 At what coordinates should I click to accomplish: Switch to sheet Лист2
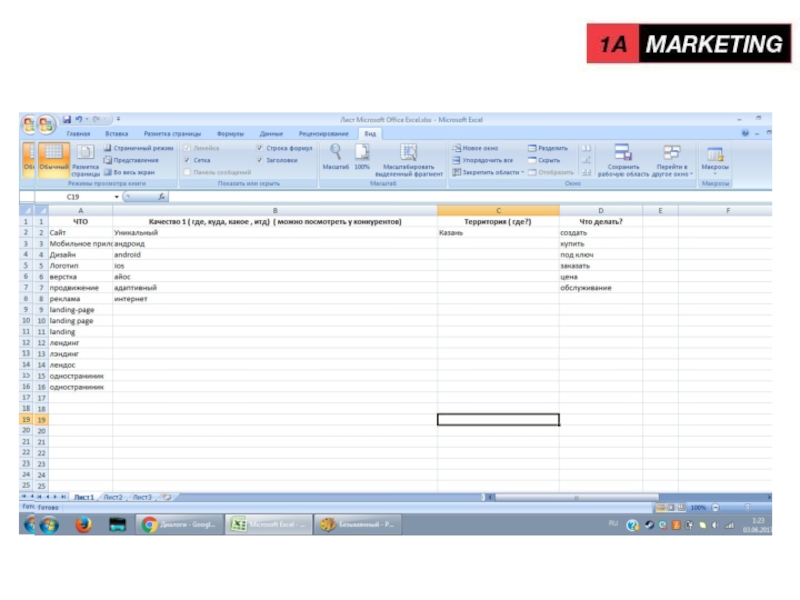(113, 497)
